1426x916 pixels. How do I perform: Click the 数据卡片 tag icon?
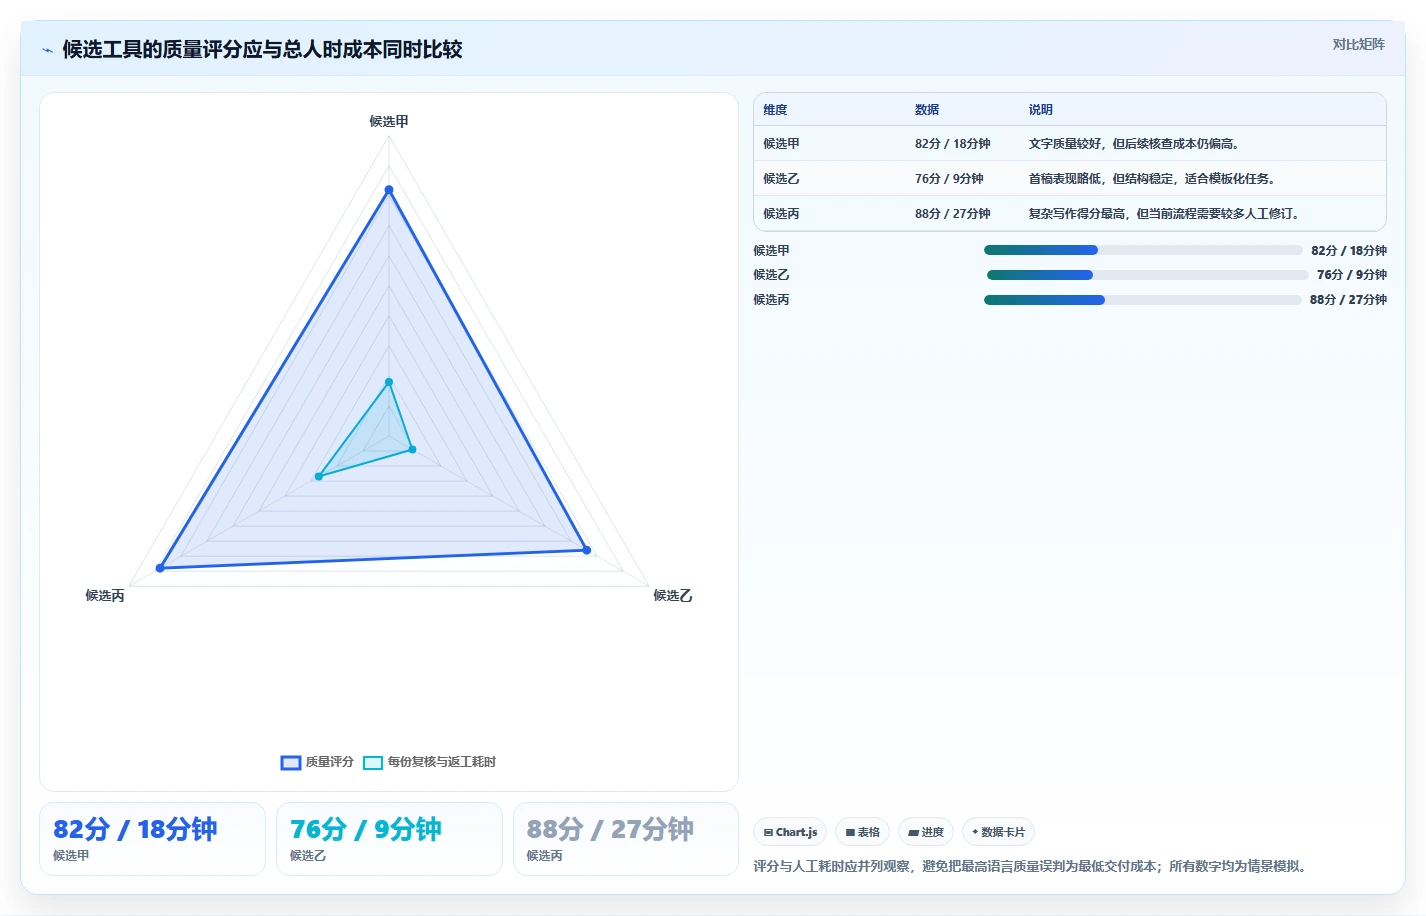(x=975, y=832)
